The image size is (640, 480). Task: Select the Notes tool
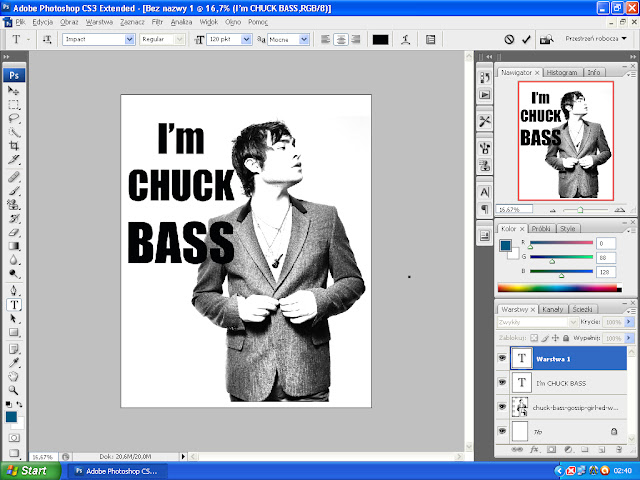coord(13,349)
